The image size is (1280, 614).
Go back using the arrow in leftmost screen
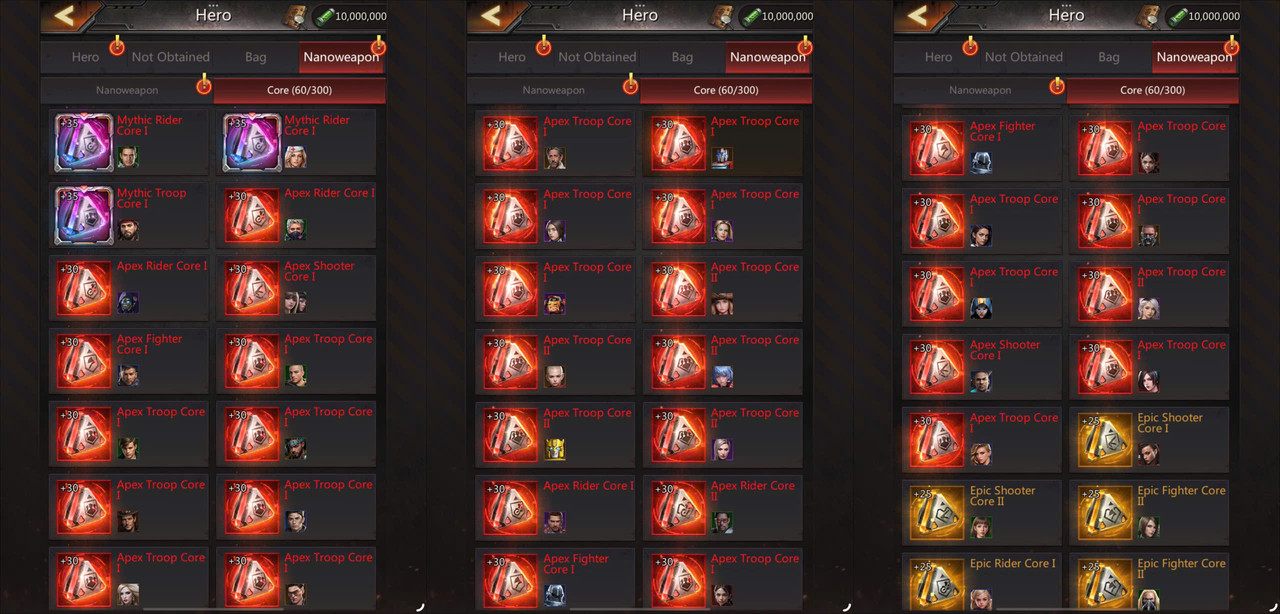click(65, 15)
